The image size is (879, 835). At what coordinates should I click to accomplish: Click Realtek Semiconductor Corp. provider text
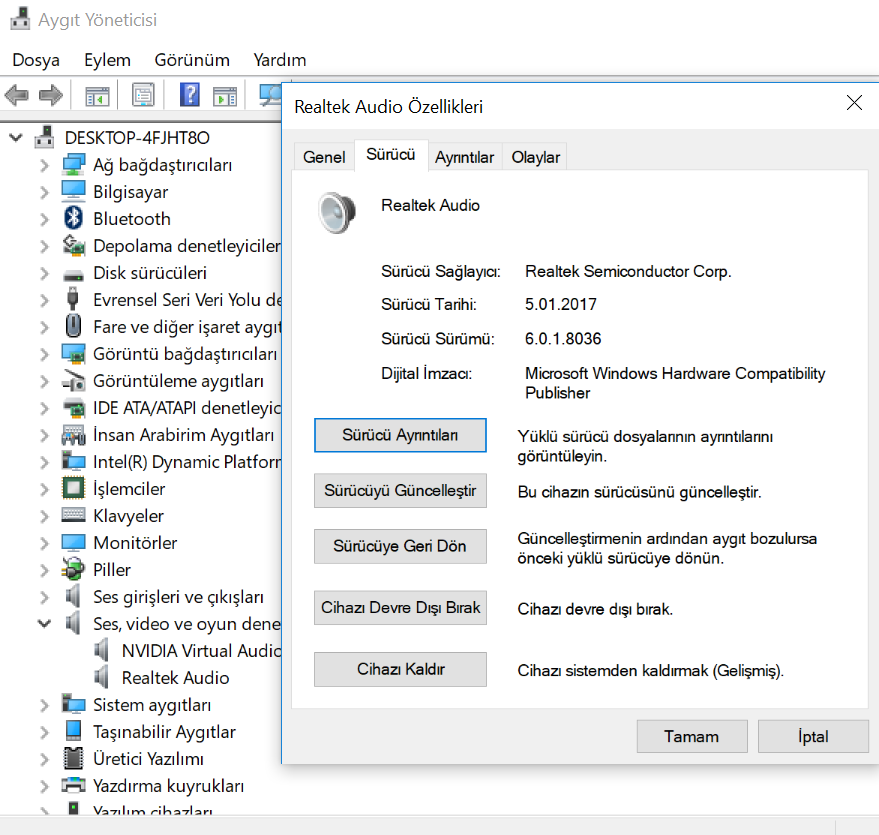point(628,271)
